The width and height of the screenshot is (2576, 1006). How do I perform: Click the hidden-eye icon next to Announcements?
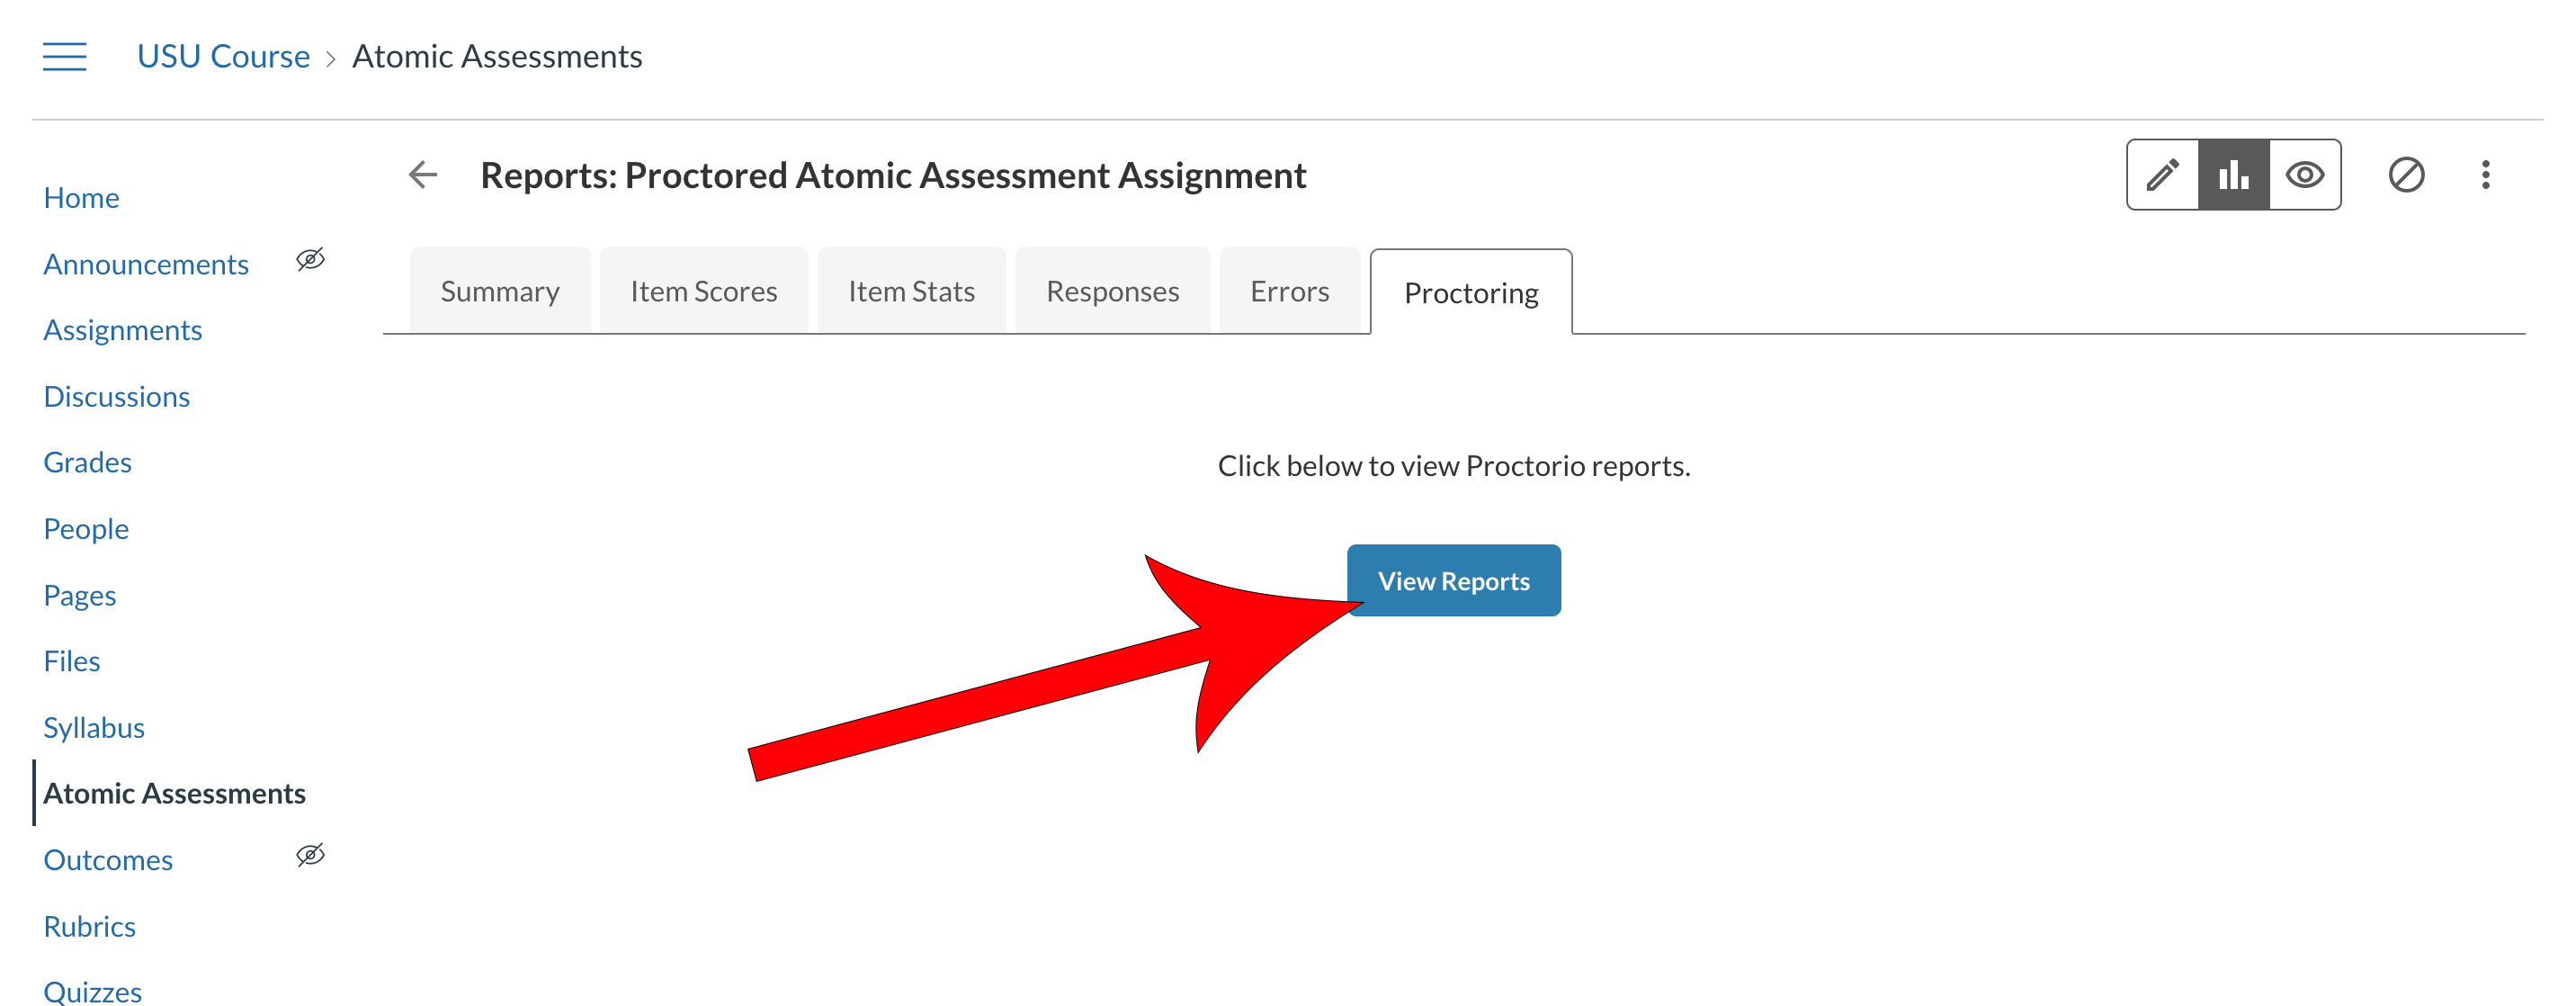pyautogui.click(x=309, y=259)
